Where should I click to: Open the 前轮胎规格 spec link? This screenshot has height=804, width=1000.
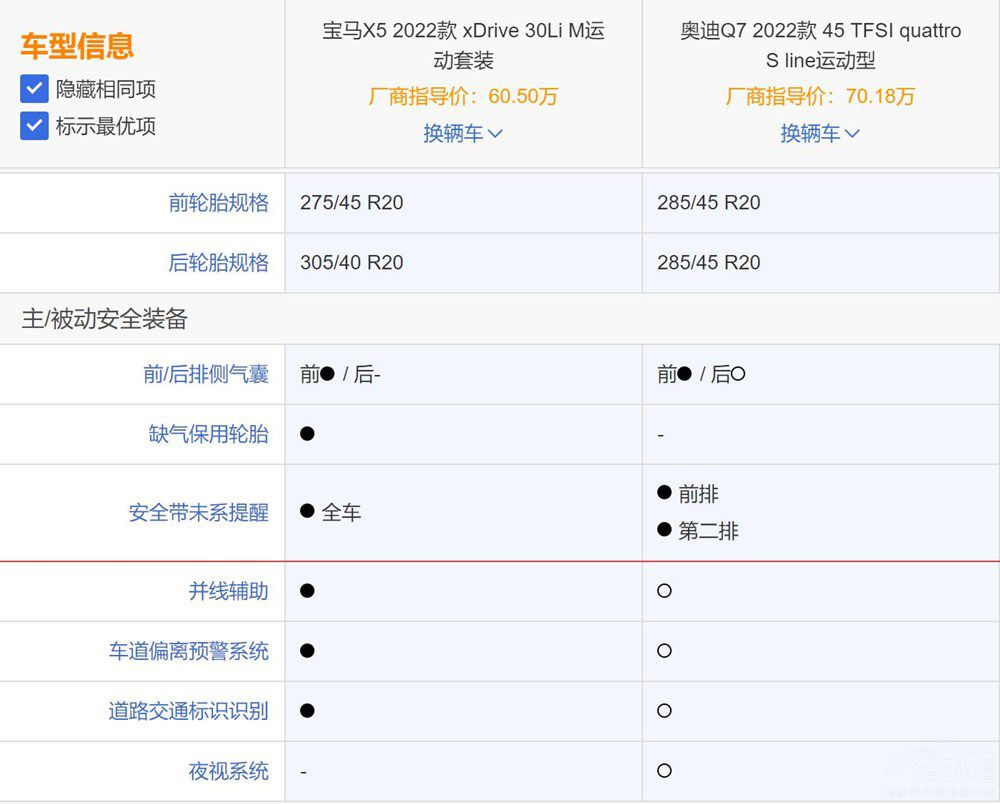[x=221, y=202]
